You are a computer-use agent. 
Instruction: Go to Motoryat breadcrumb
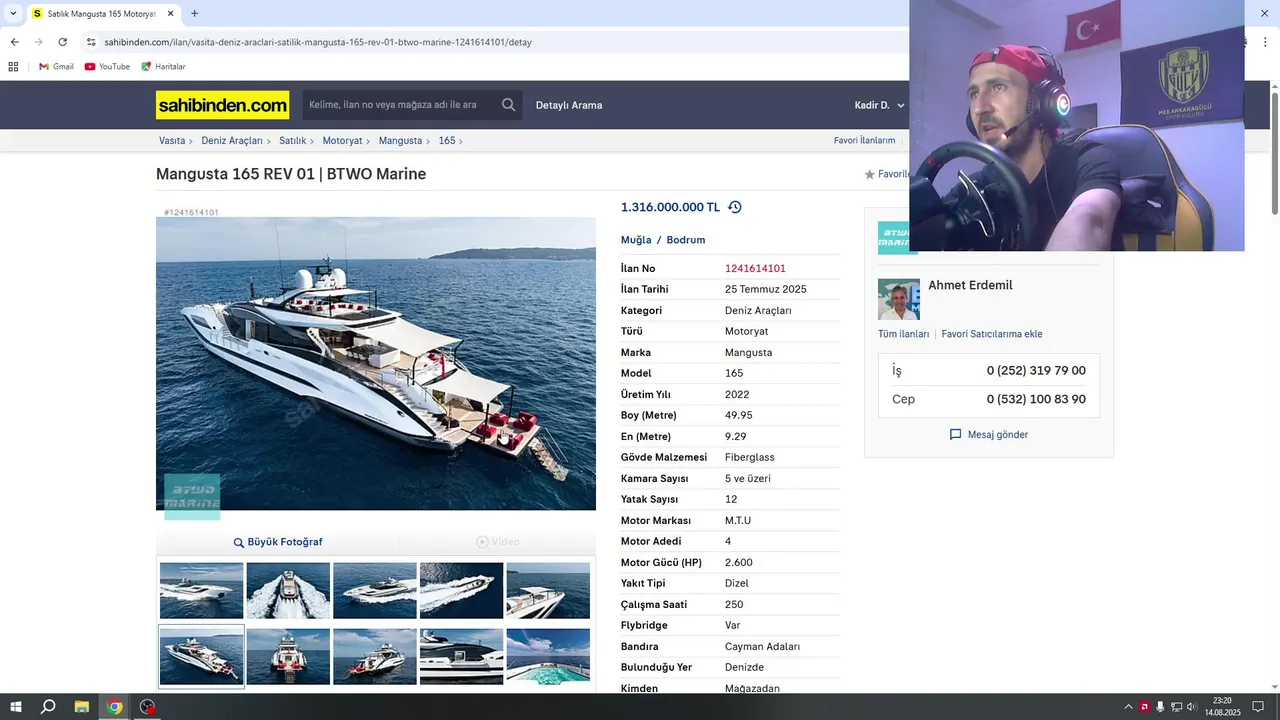(342, 141)
